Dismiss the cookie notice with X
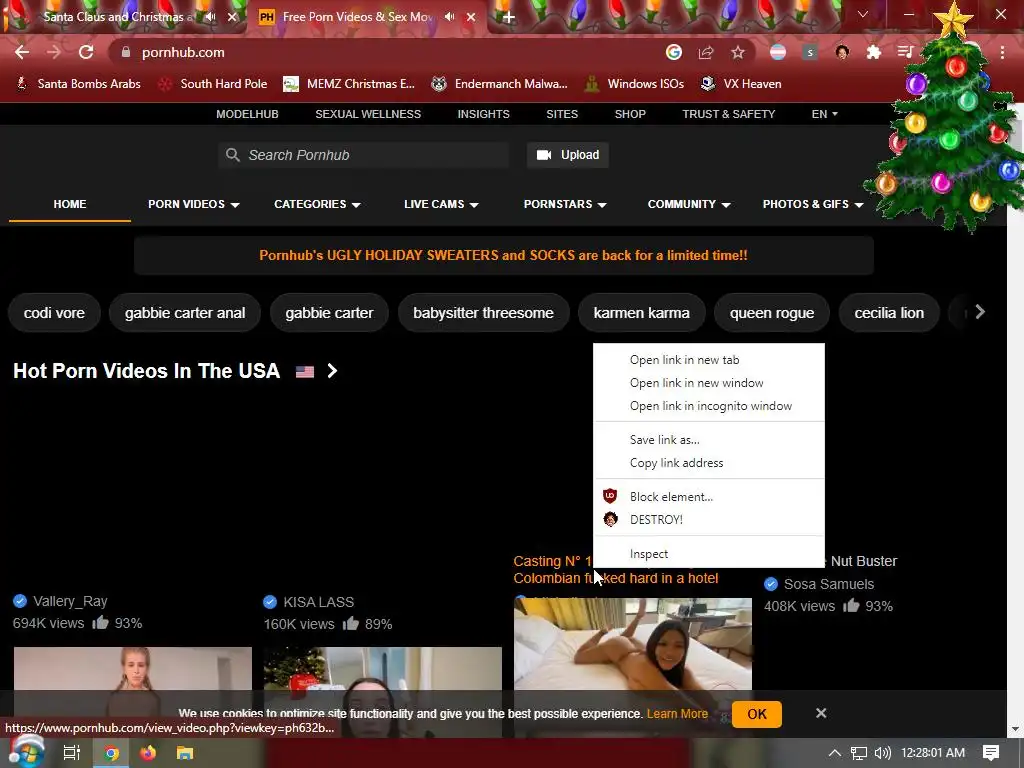Screen dimensions: 1024x768 point(821,713)
